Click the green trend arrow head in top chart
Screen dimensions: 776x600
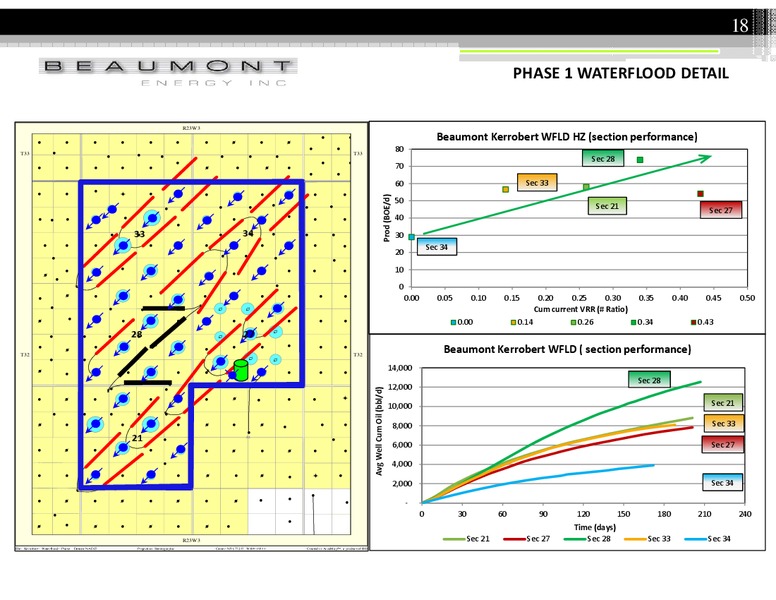705,158
